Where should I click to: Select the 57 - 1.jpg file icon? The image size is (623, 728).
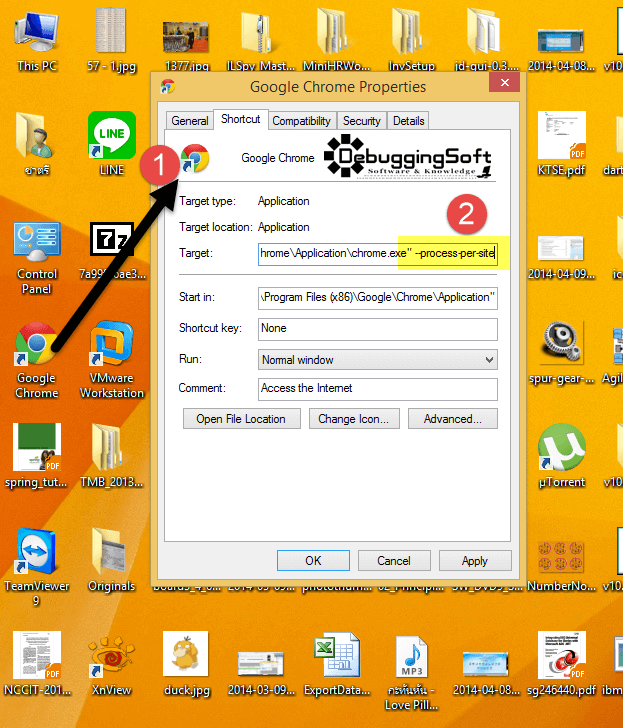[x=111, y=31]
